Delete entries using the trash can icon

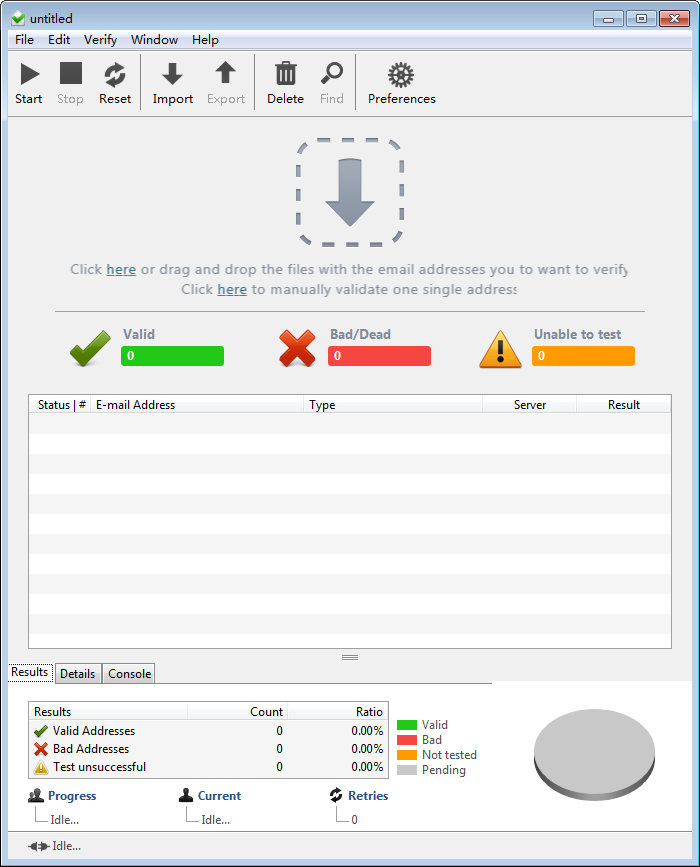tap(286, 73)
